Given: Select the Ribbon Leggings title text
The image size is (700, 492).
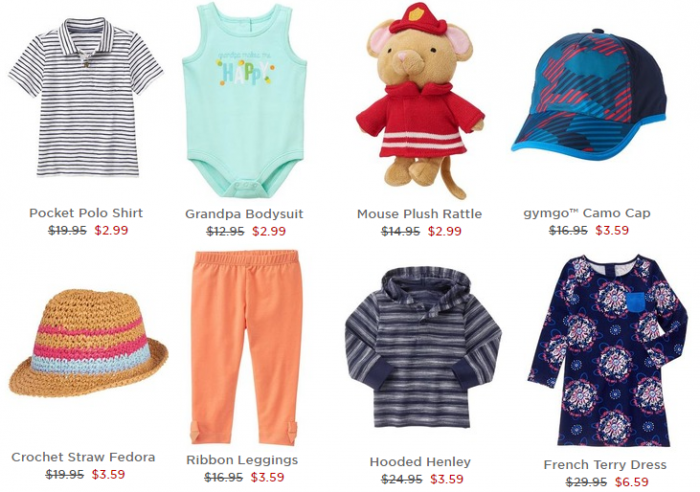Looking at the screenshot, I should click(x=242, y=460).
